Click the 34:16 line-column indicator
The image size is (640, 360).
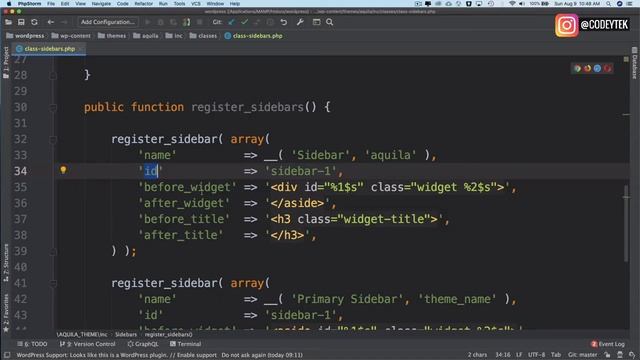tap(502, 355)
